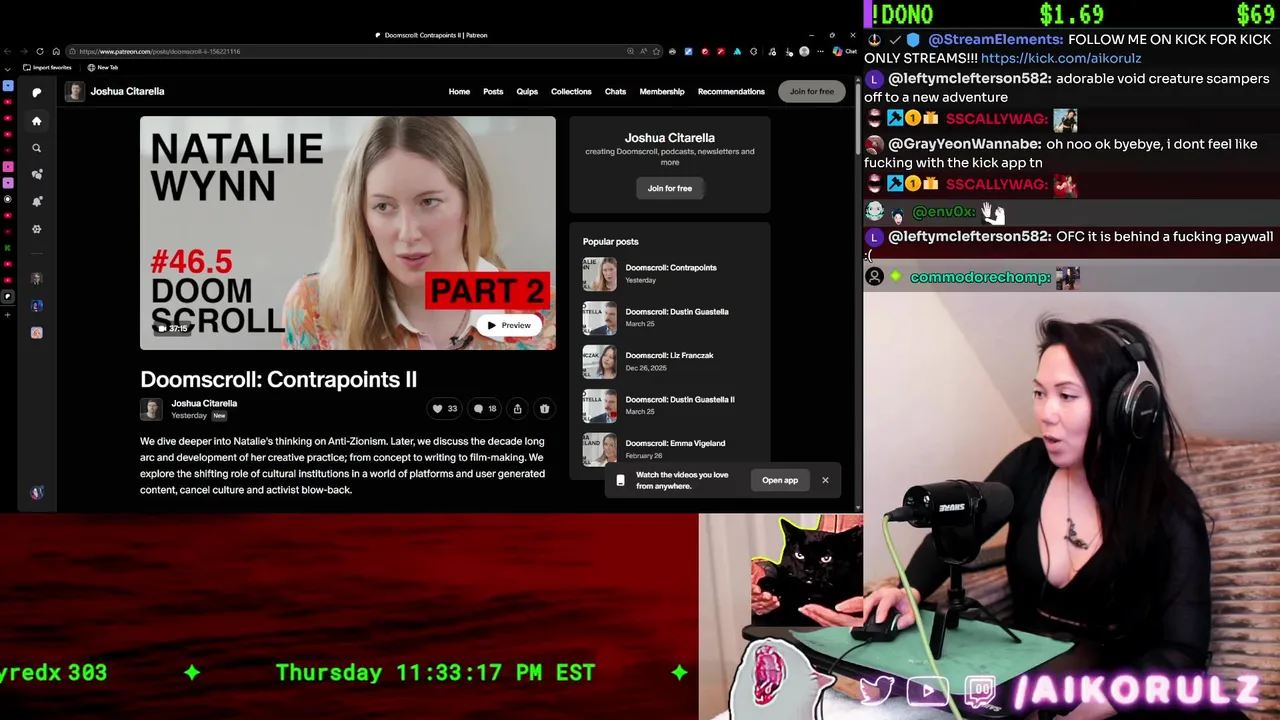Open Chats tab
The image size is (1280, 720).
[615, 91]
